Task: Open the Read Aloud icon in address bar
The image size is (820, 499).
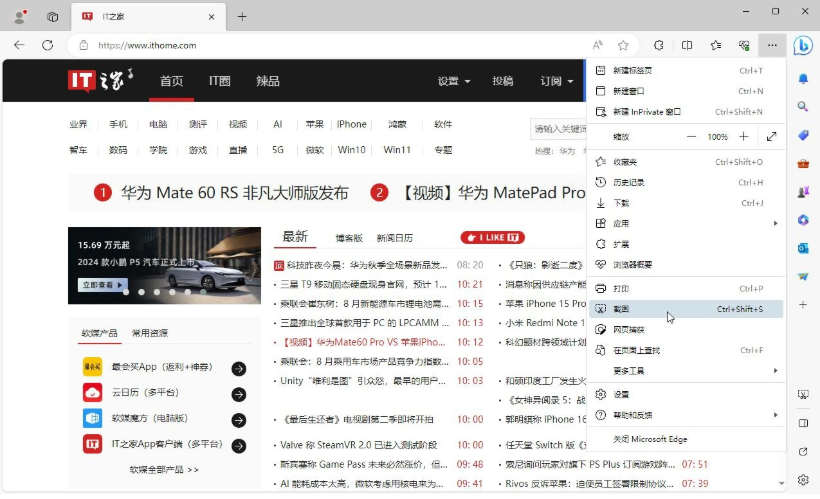Action: click(x=598, y=45)
